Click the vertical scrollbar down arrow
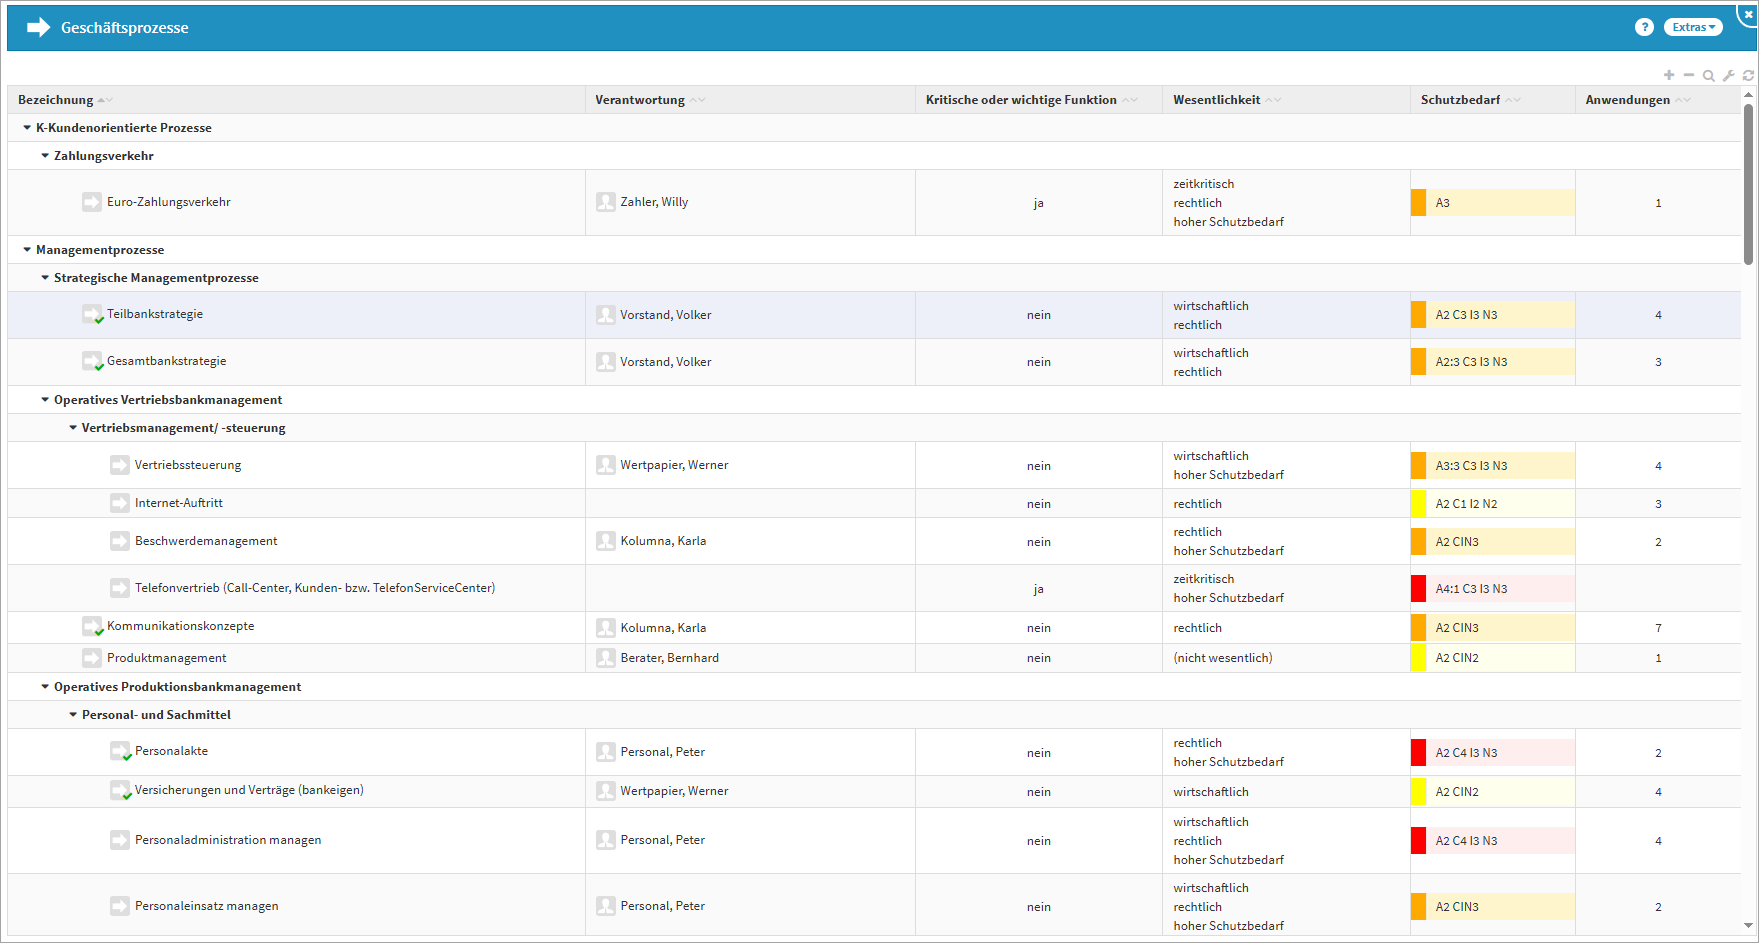This screenshot has height=943, width=1759. tap(1748, 926)
